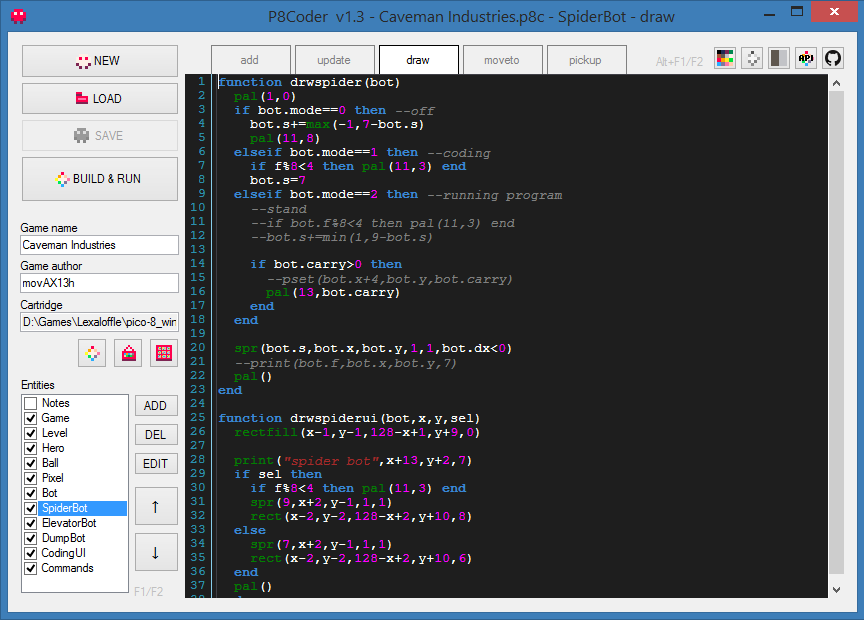Switch to the pickup function tab
The image size is (864, 620).
click(586, 60)
